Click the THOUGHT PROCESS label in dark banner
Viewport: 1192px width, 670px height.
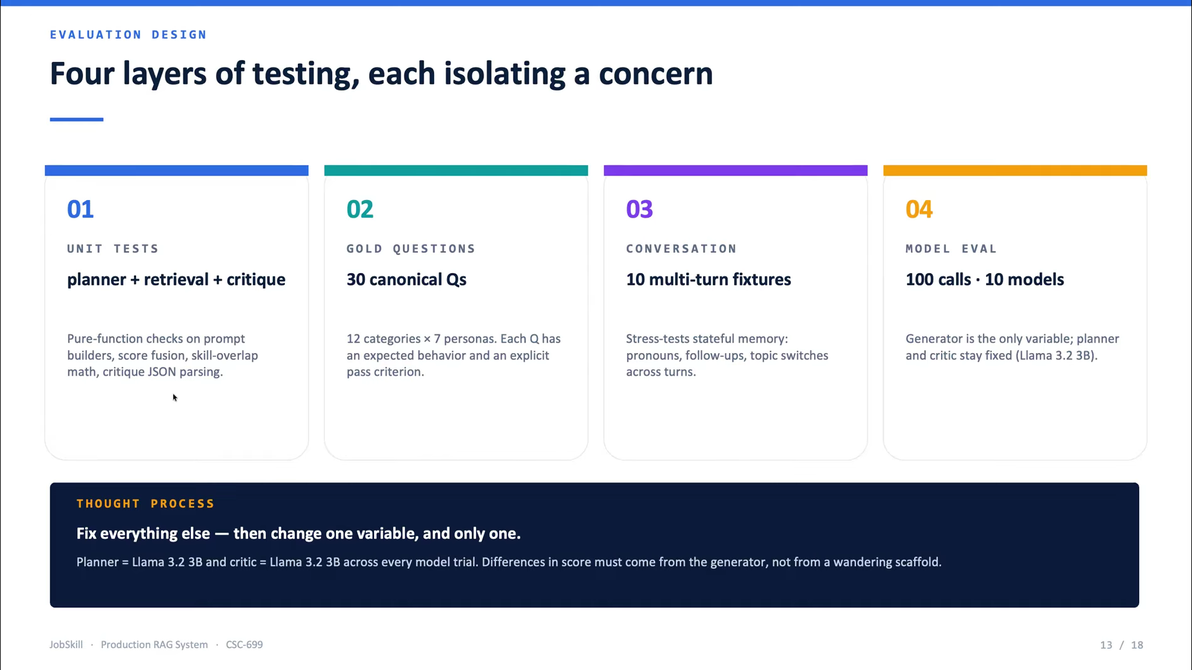pos(145,503)
